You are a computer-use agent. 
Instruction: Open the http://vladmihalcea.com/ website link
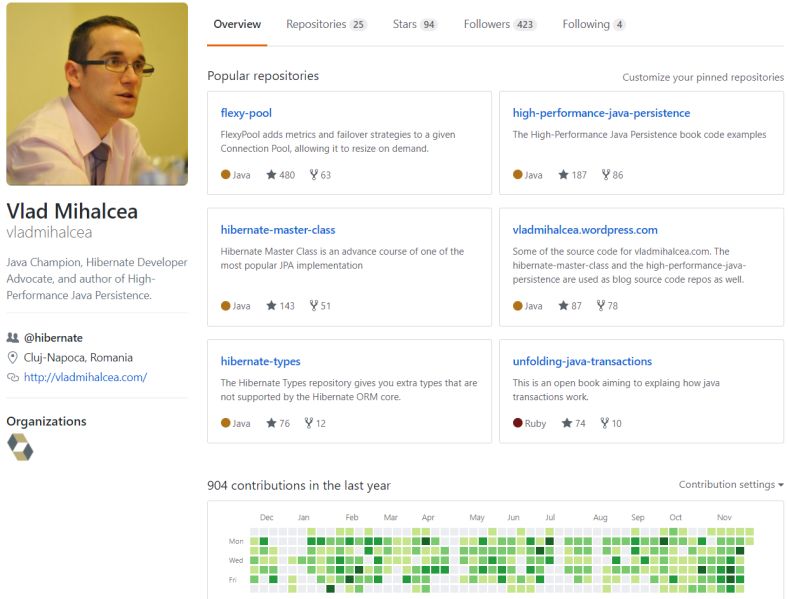pos(85,377)
